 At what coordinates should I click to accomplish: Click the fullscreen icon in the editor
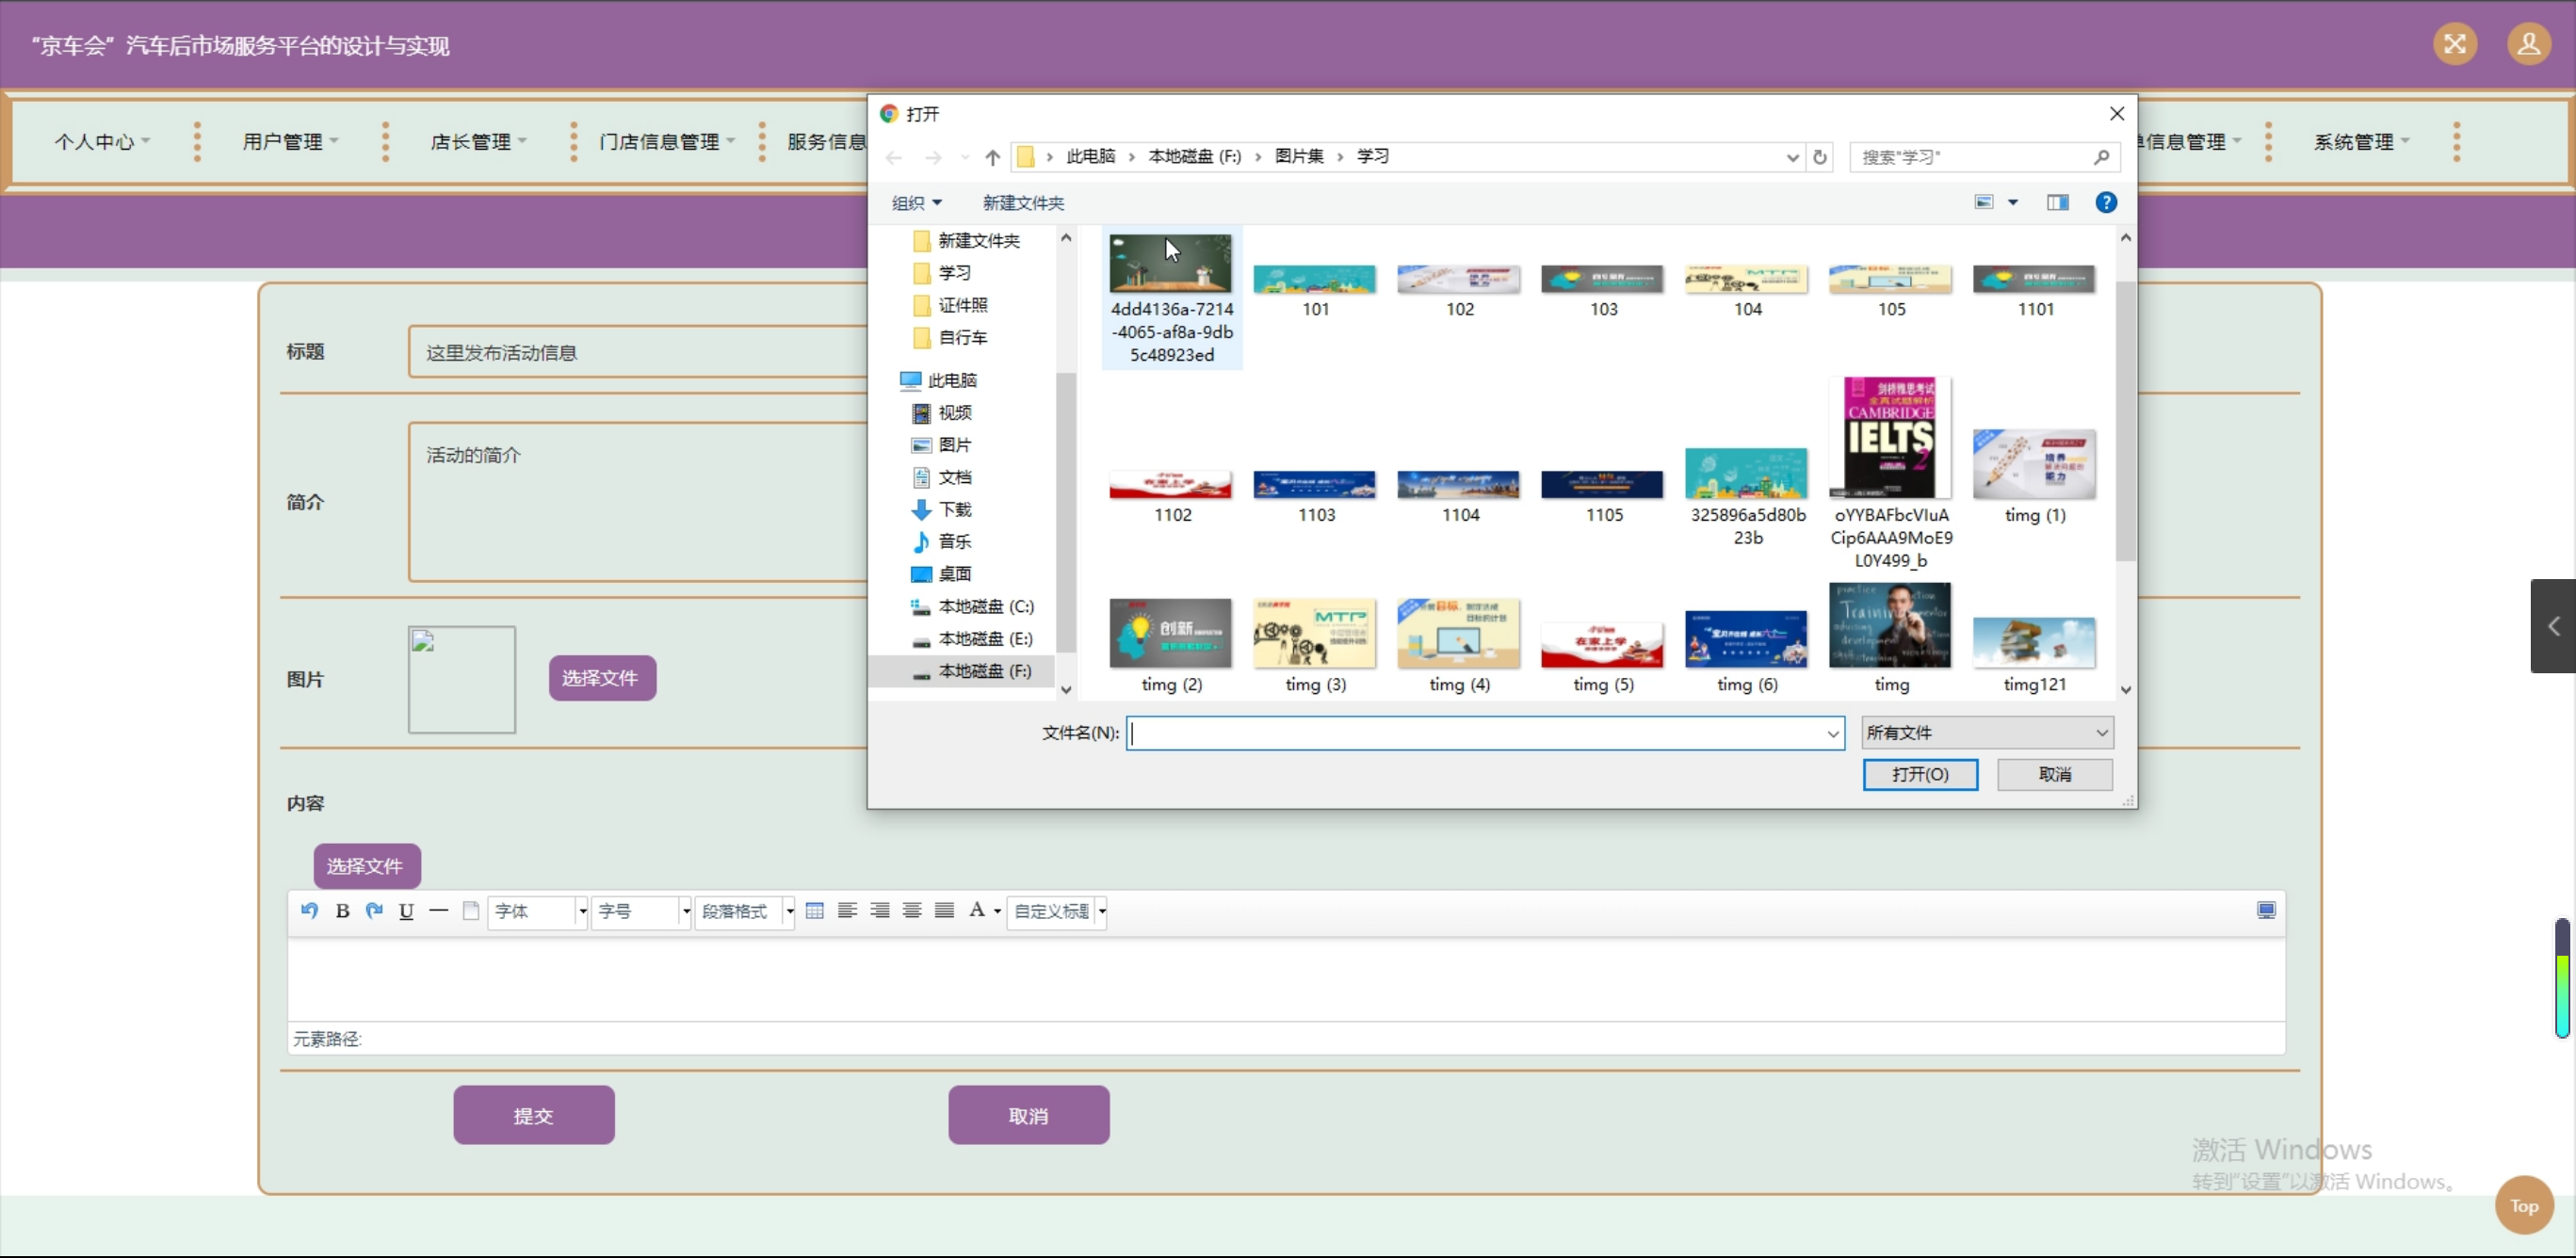pos(2266,910)
